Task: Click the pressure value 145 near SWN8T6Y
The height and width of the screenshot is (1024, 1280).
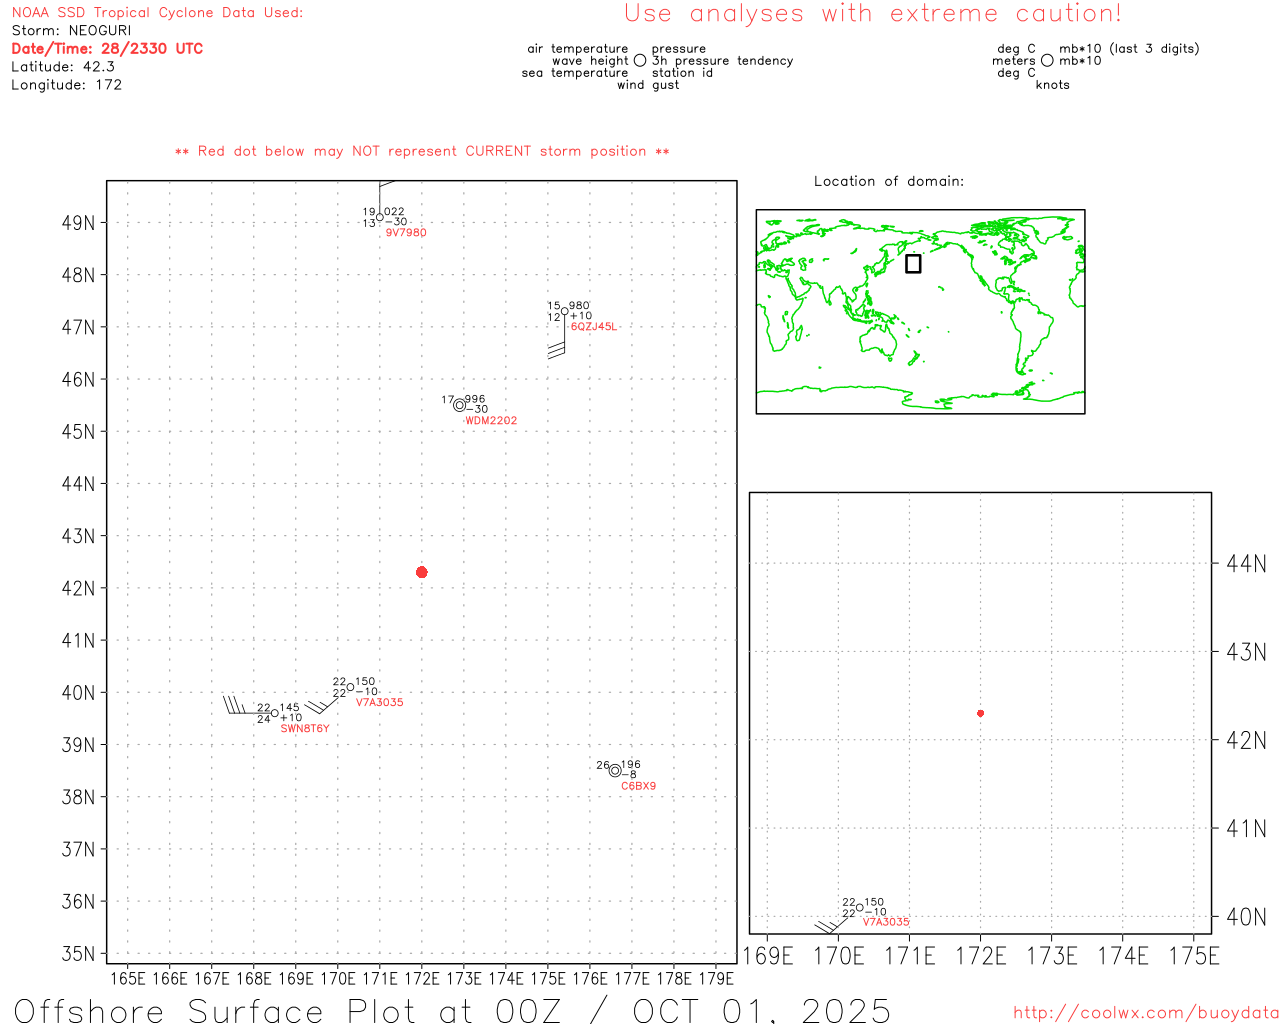Action: click(x=290, y=708)
